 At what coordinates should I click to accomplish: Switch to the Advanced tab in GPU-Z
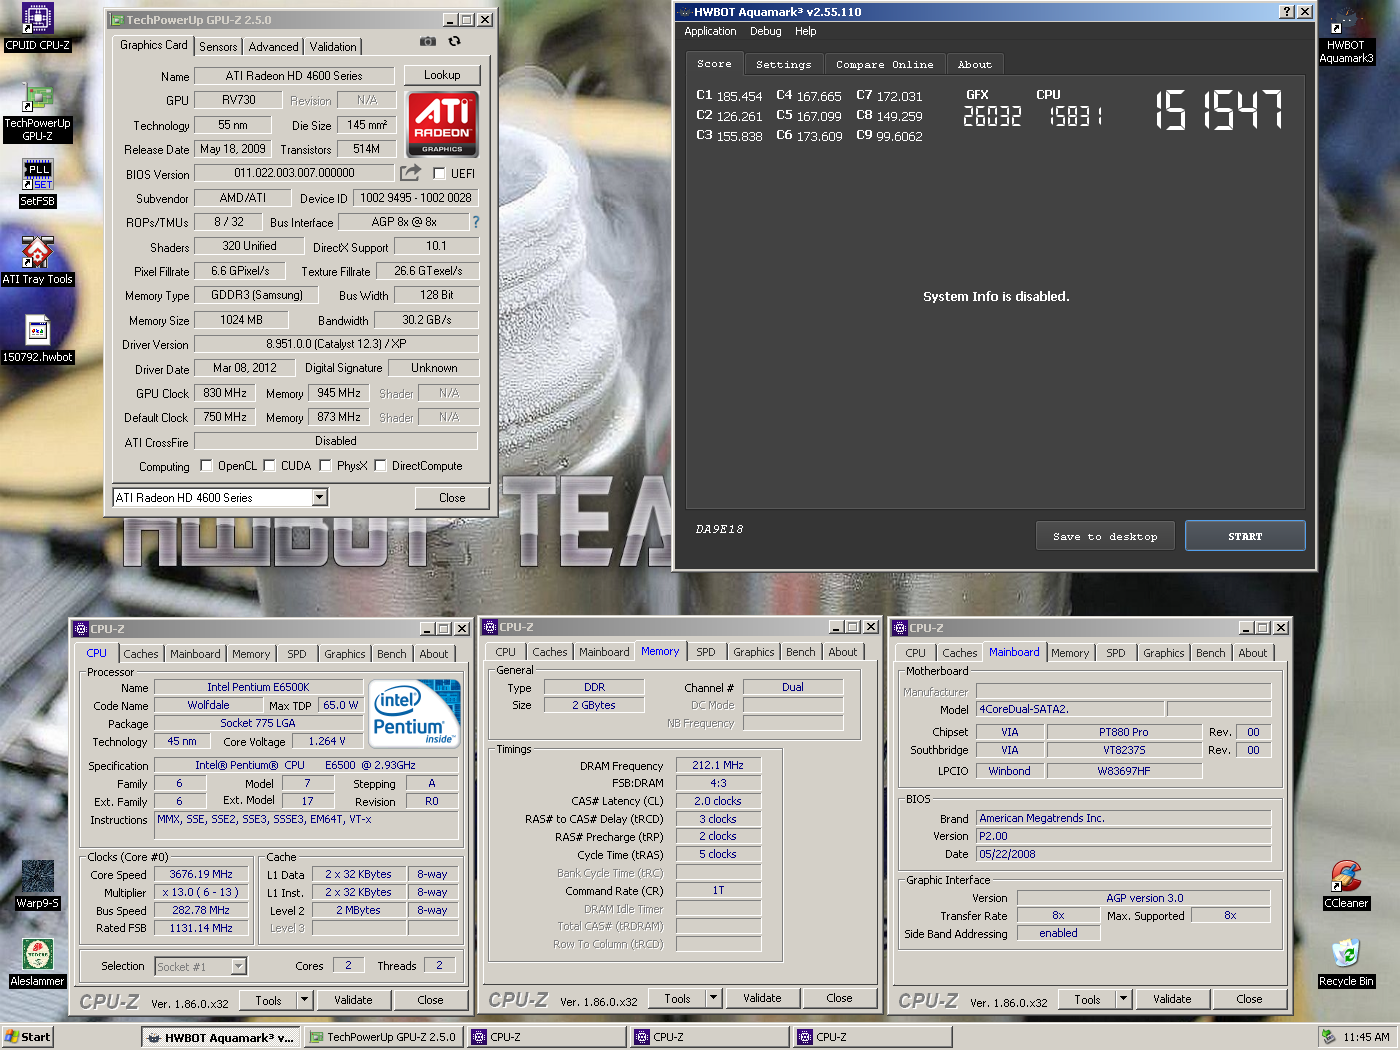point(273,47)
